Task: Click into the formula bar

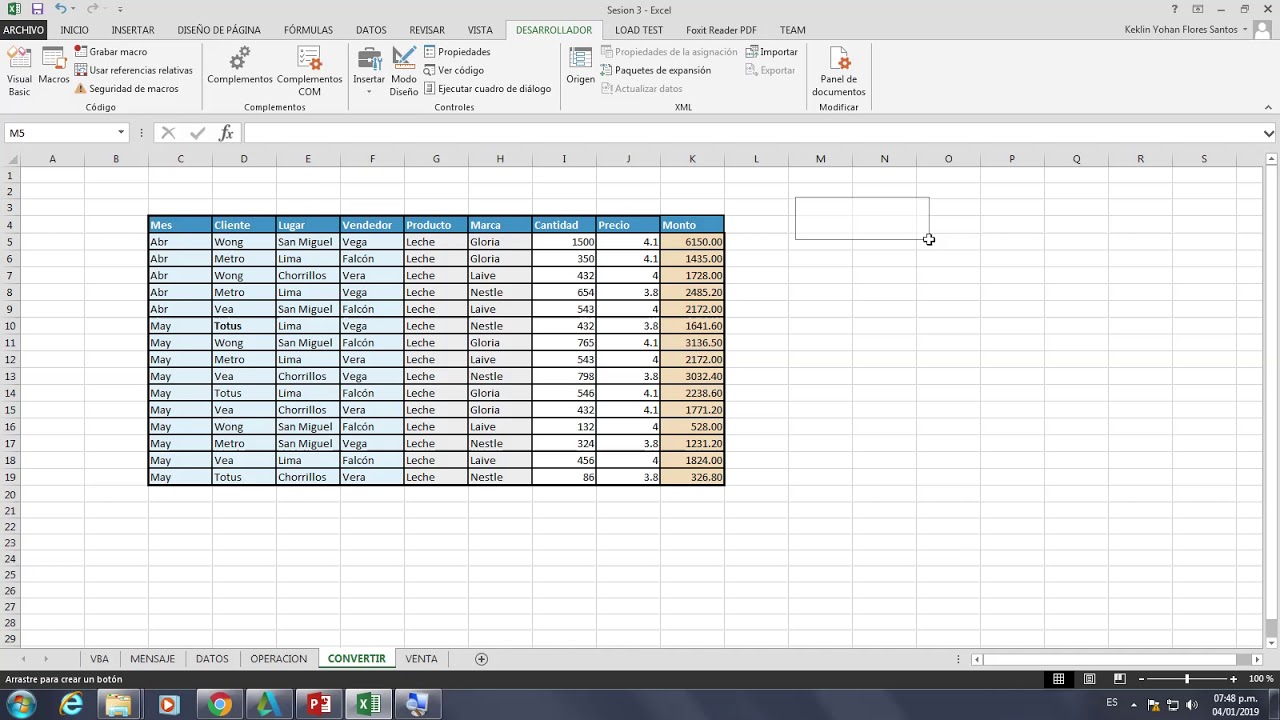Action: [750, 133]
